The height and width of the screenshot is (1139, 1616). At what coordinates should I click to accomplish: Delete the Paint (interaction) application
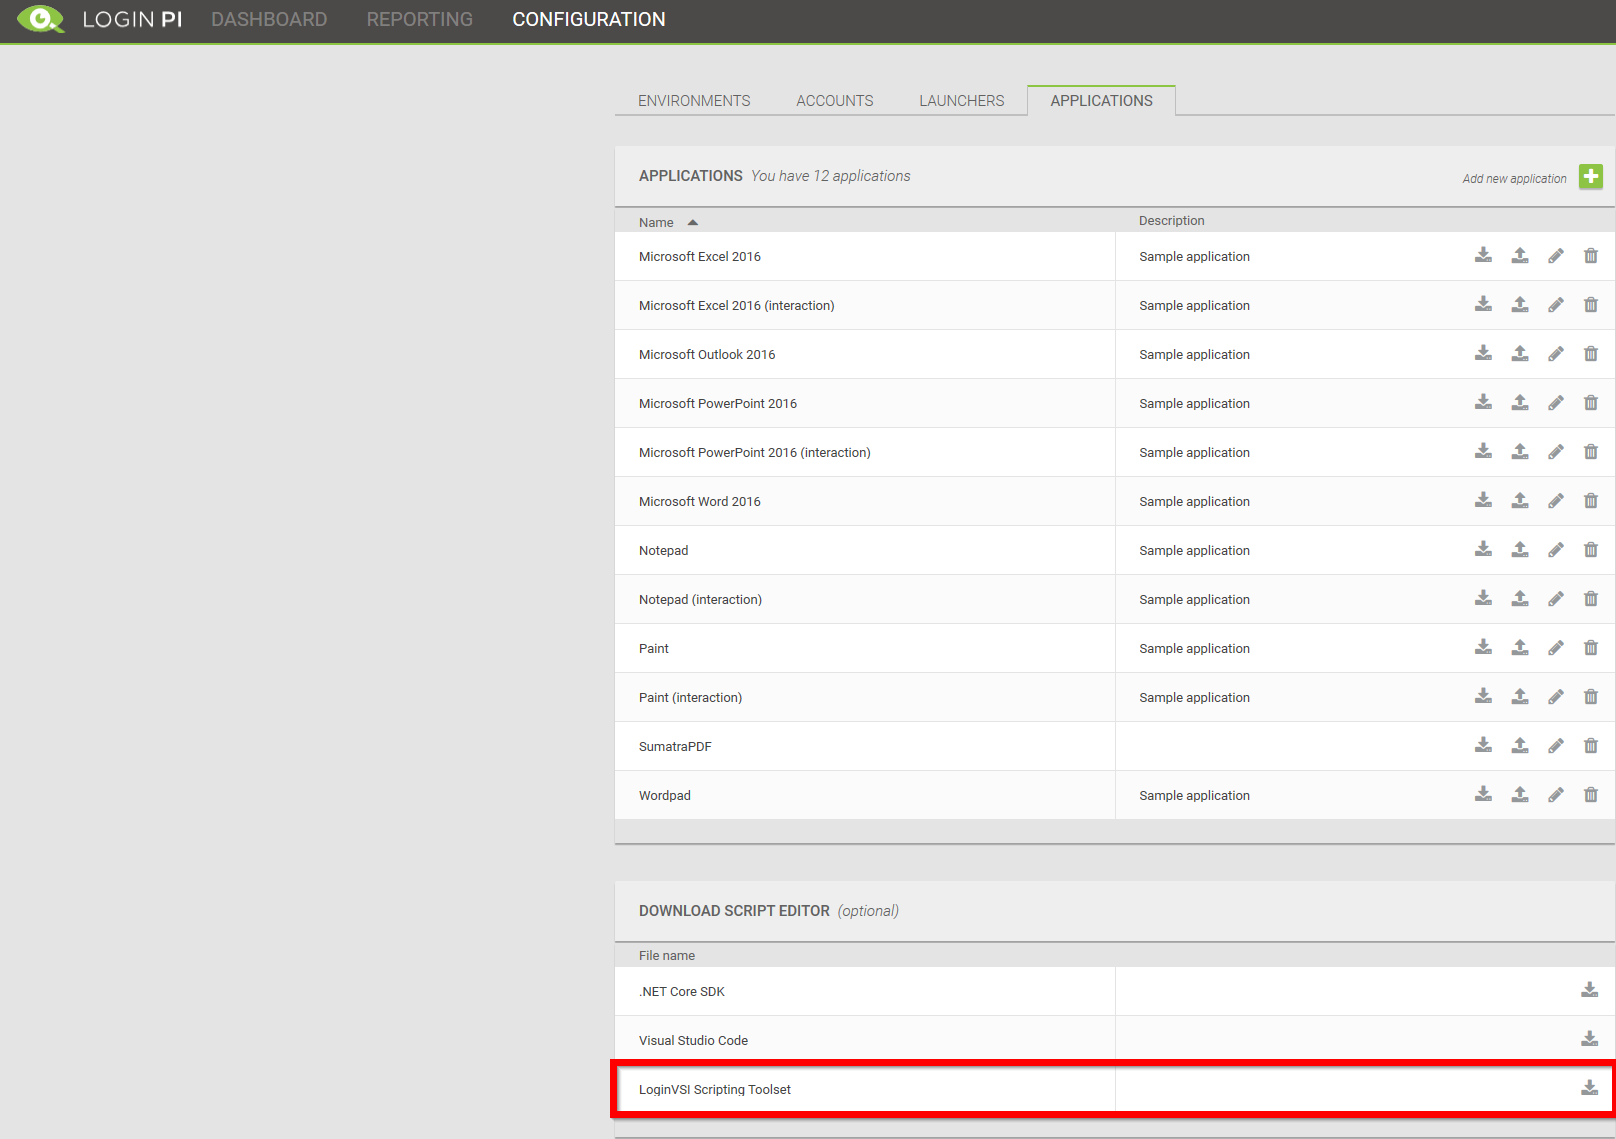tap(1591, 697)
